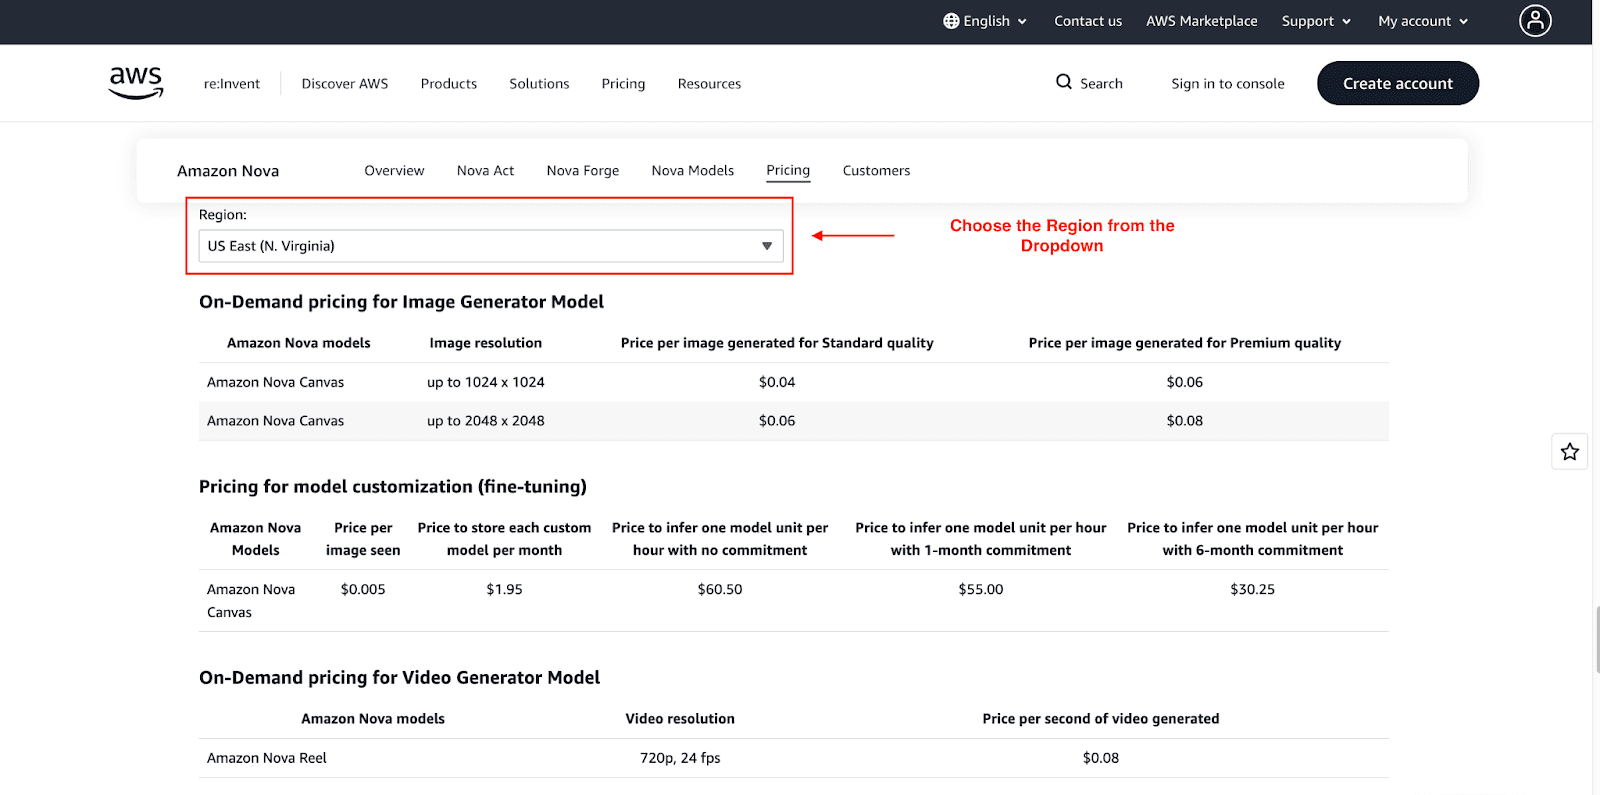Click the cell 'up to 1024 x 1024'
The height and width of the screenshot is (795, 1600).
tap(486, 382)
